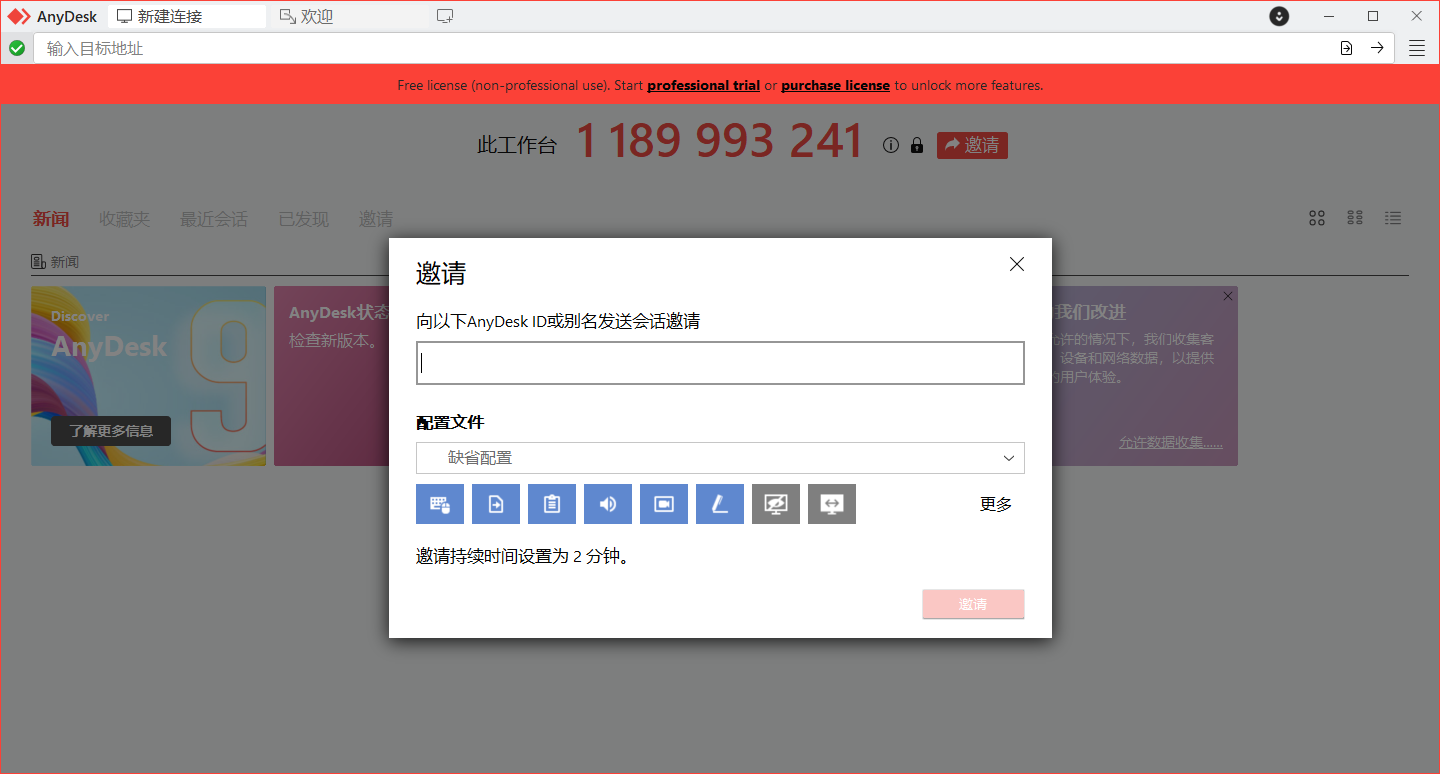Screen dimensions: 1440x774
Task: Click the 允许数据收集 link
Action: (x=1170, y=443)
